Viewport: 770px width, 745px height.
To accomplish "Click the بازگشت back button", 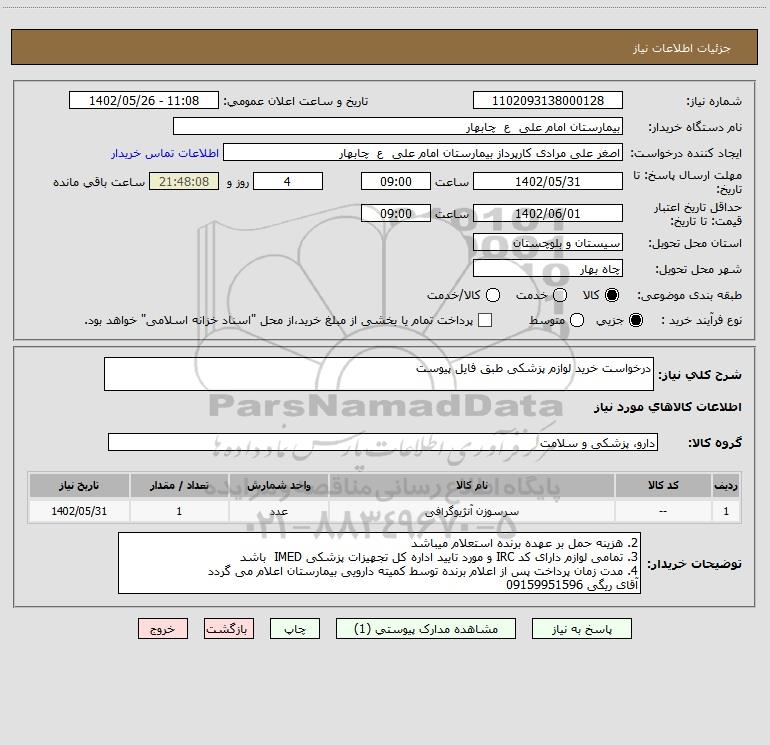I will [x=229, y=629].
